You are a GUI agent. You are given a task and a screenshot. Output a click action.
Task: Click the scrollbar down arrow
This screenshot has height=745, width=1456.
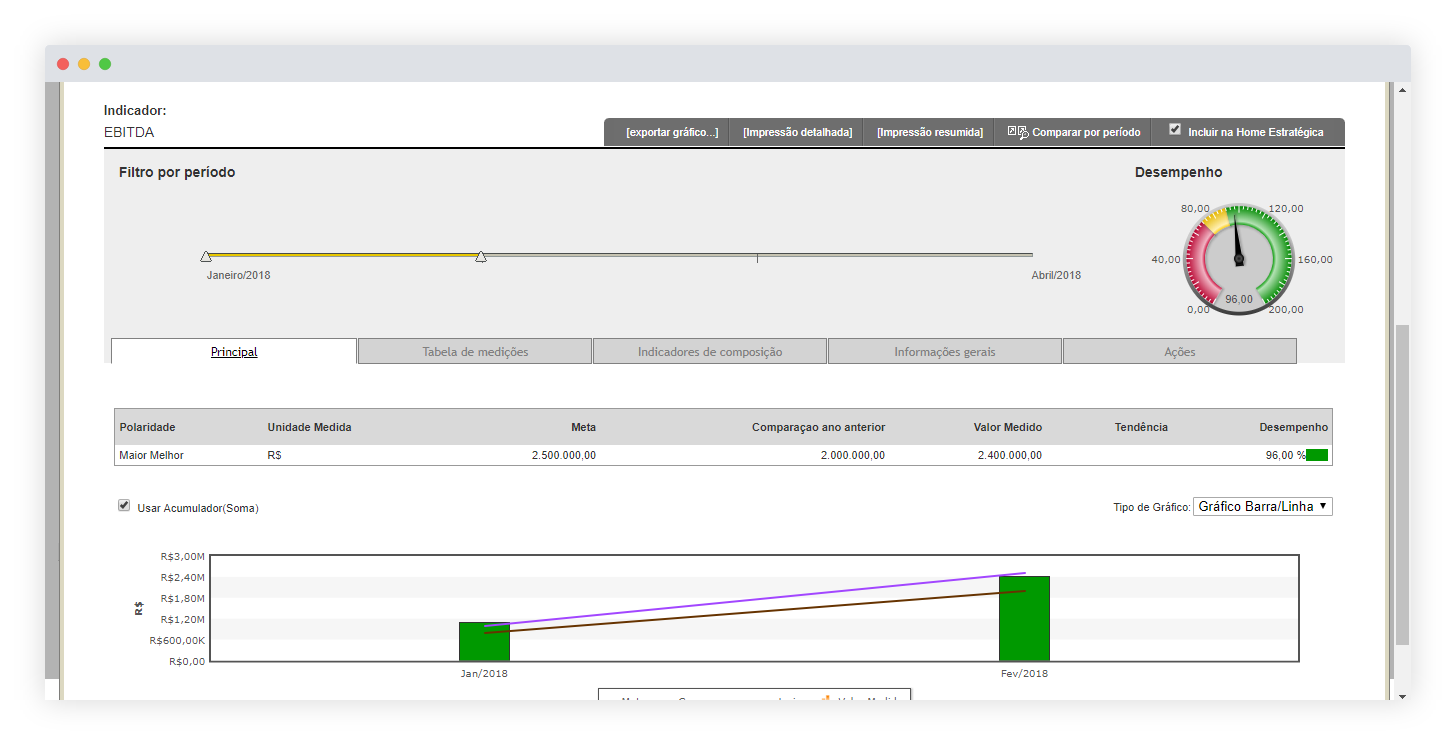1402,695
